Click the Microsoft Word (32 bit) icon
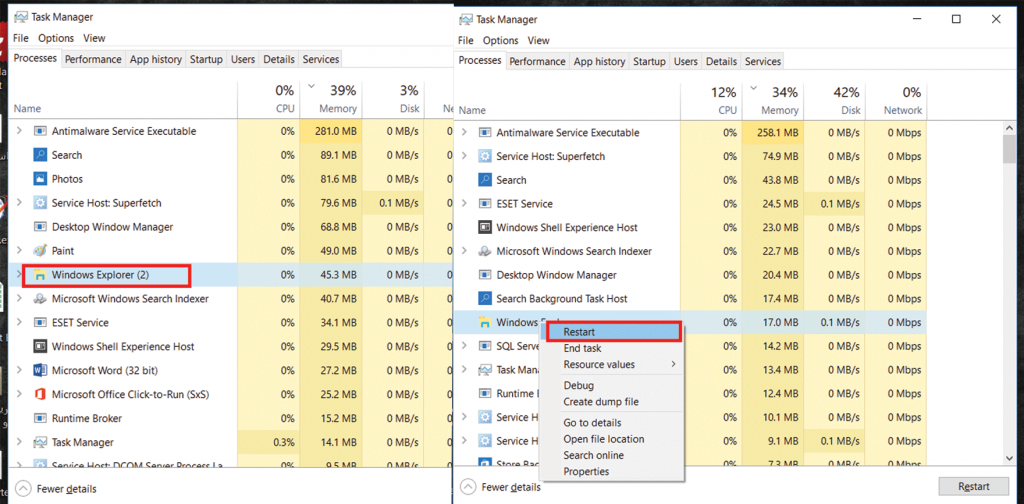The height and width of the screenshot is (504, 1024). pyautogui.click(x=40, y=371)
